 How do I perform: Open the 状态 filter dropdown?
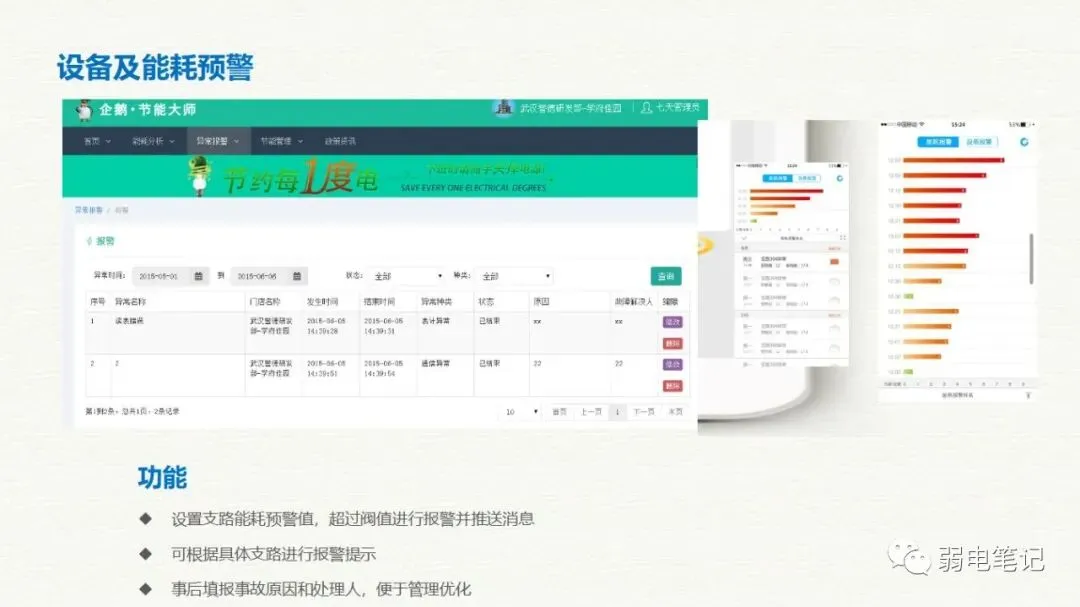(406, 276)
